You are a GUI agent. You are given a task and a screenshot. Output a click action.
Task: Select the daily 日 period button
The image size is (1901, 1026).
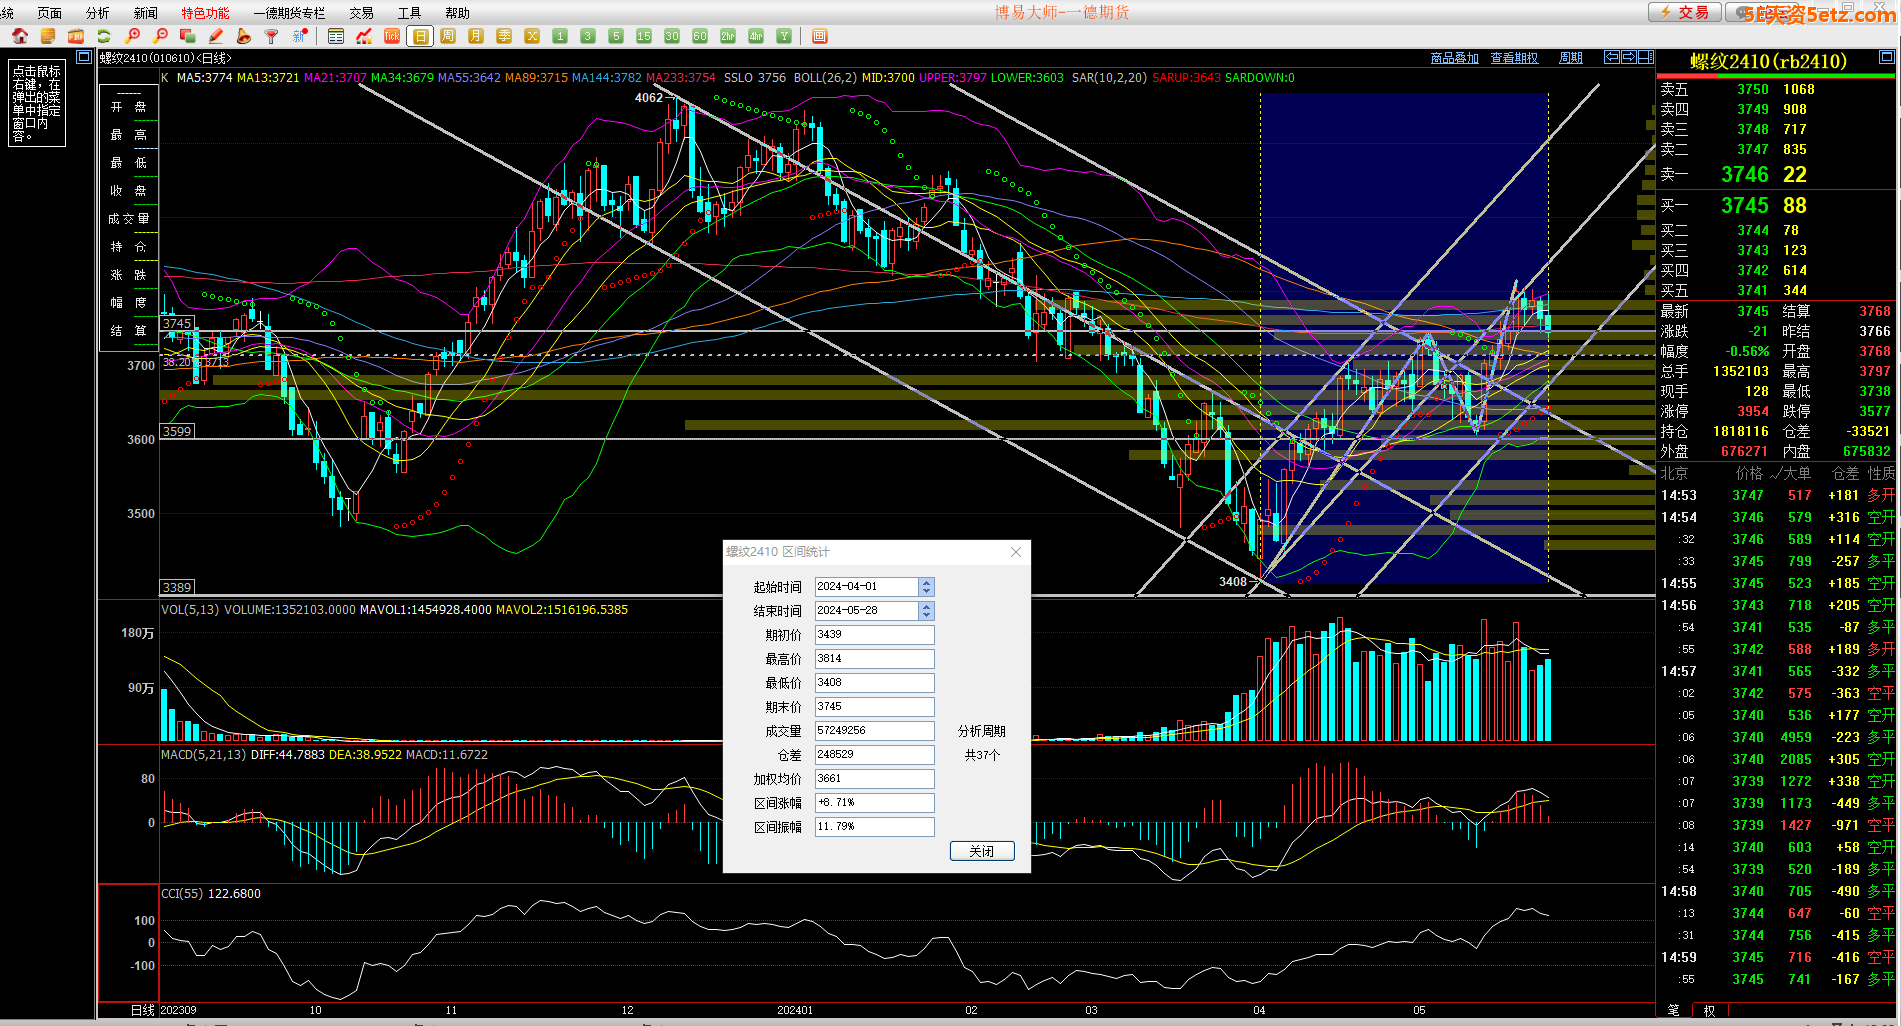coord(420,36)
